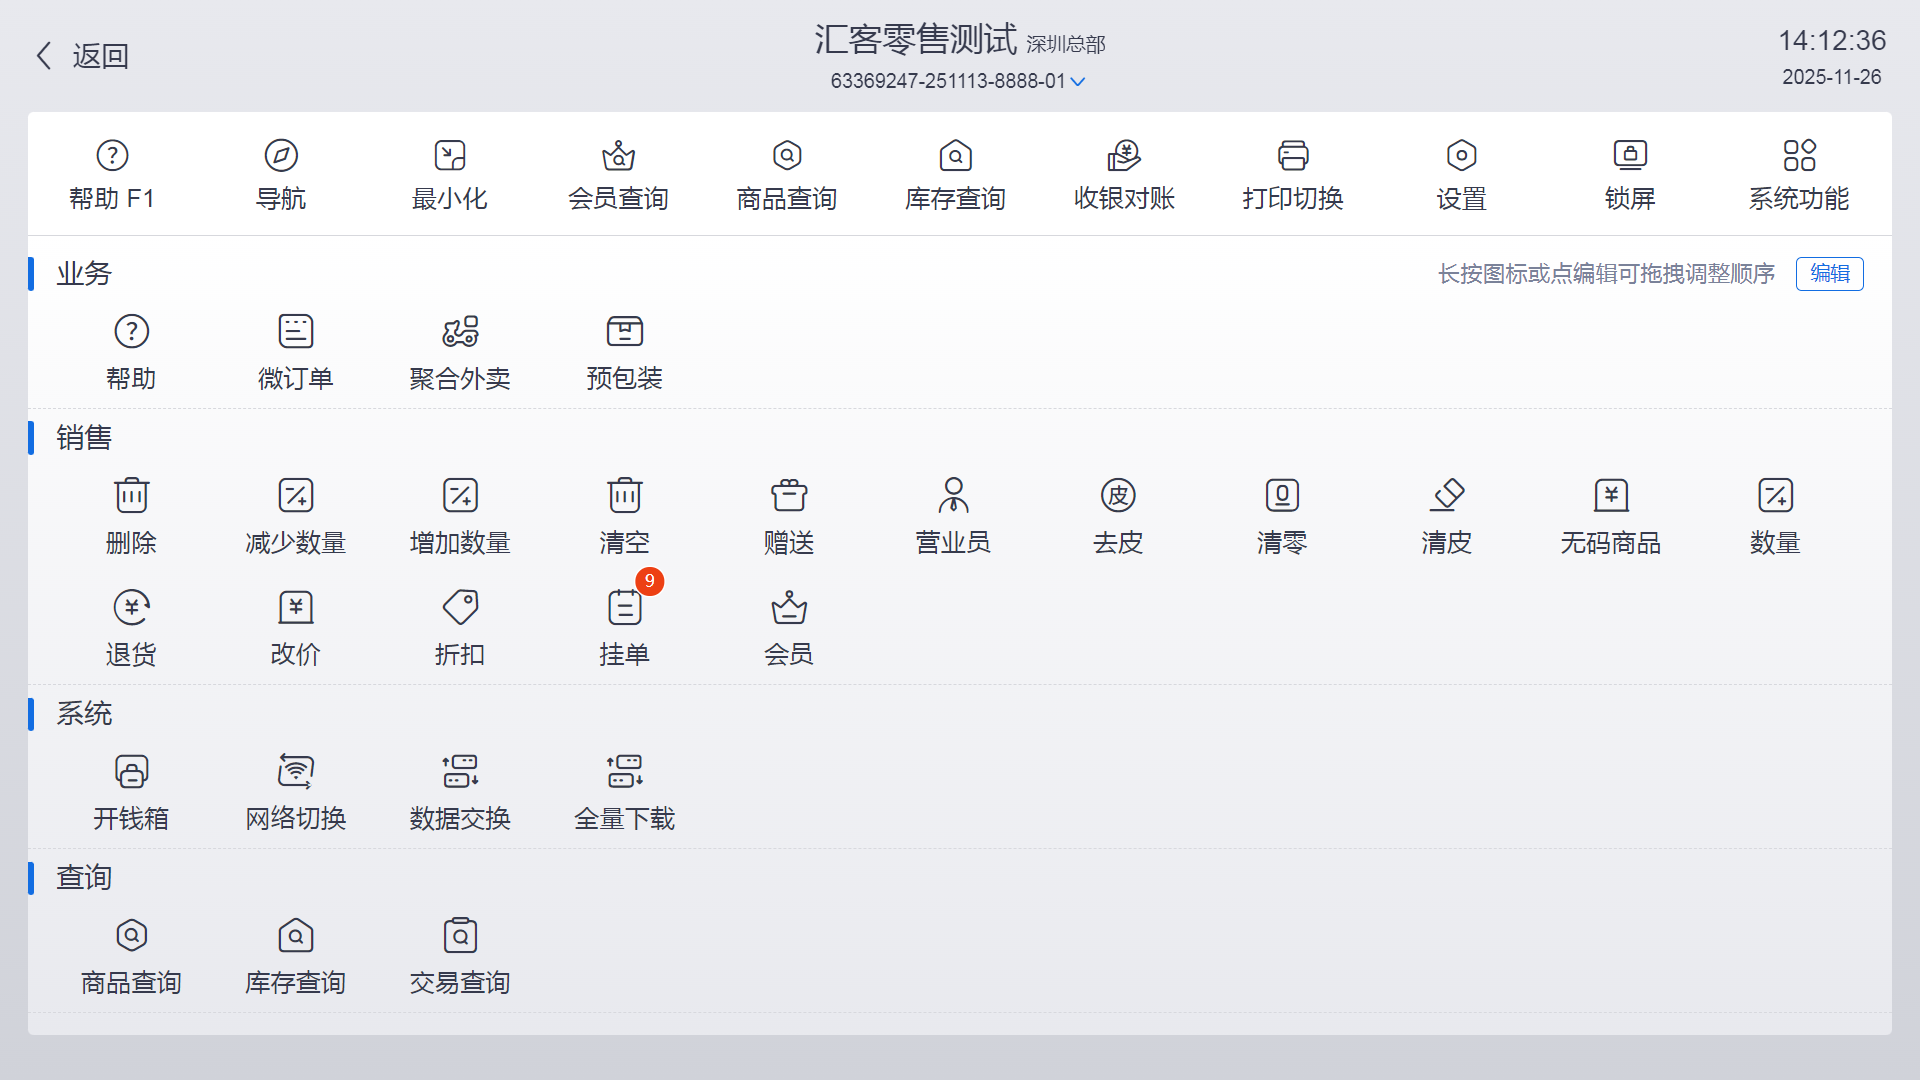This screenshot has width=1920, height=1080.
Task: Select the 去皮 tare icon
Action: tap(1118, 496)
